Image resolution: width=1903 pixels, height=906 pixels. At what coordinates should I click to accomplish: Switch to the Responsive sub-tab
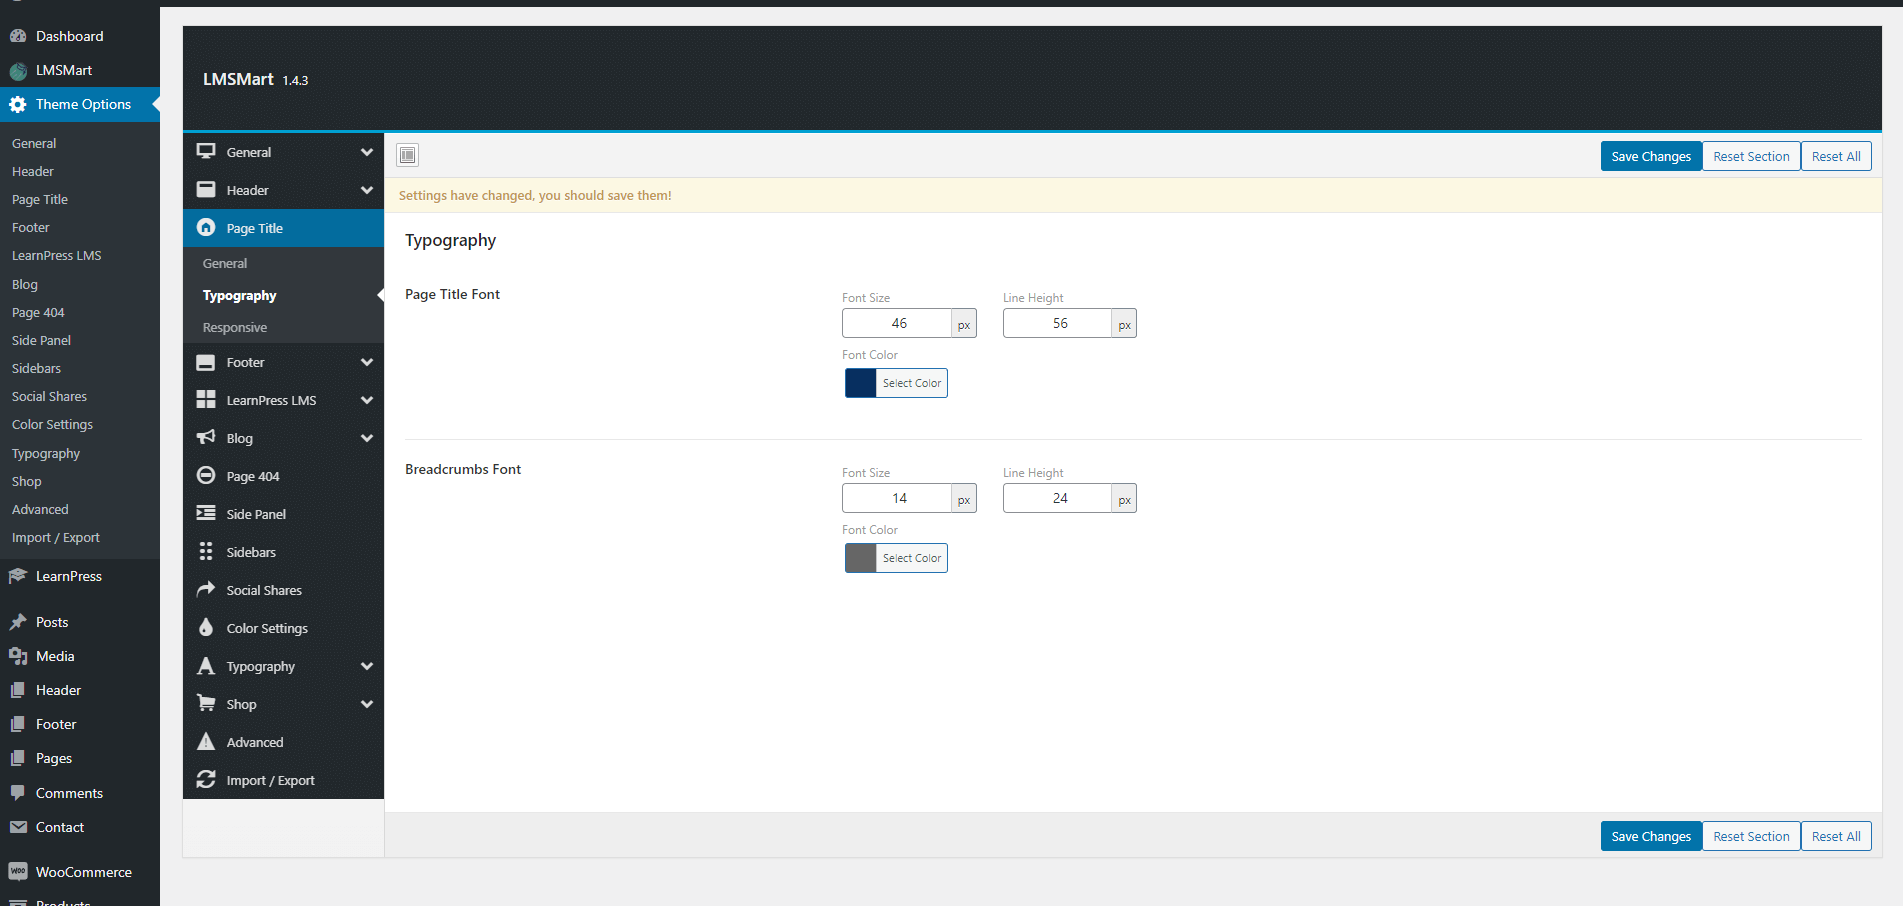pyautogui.click(x=234, y=327)
